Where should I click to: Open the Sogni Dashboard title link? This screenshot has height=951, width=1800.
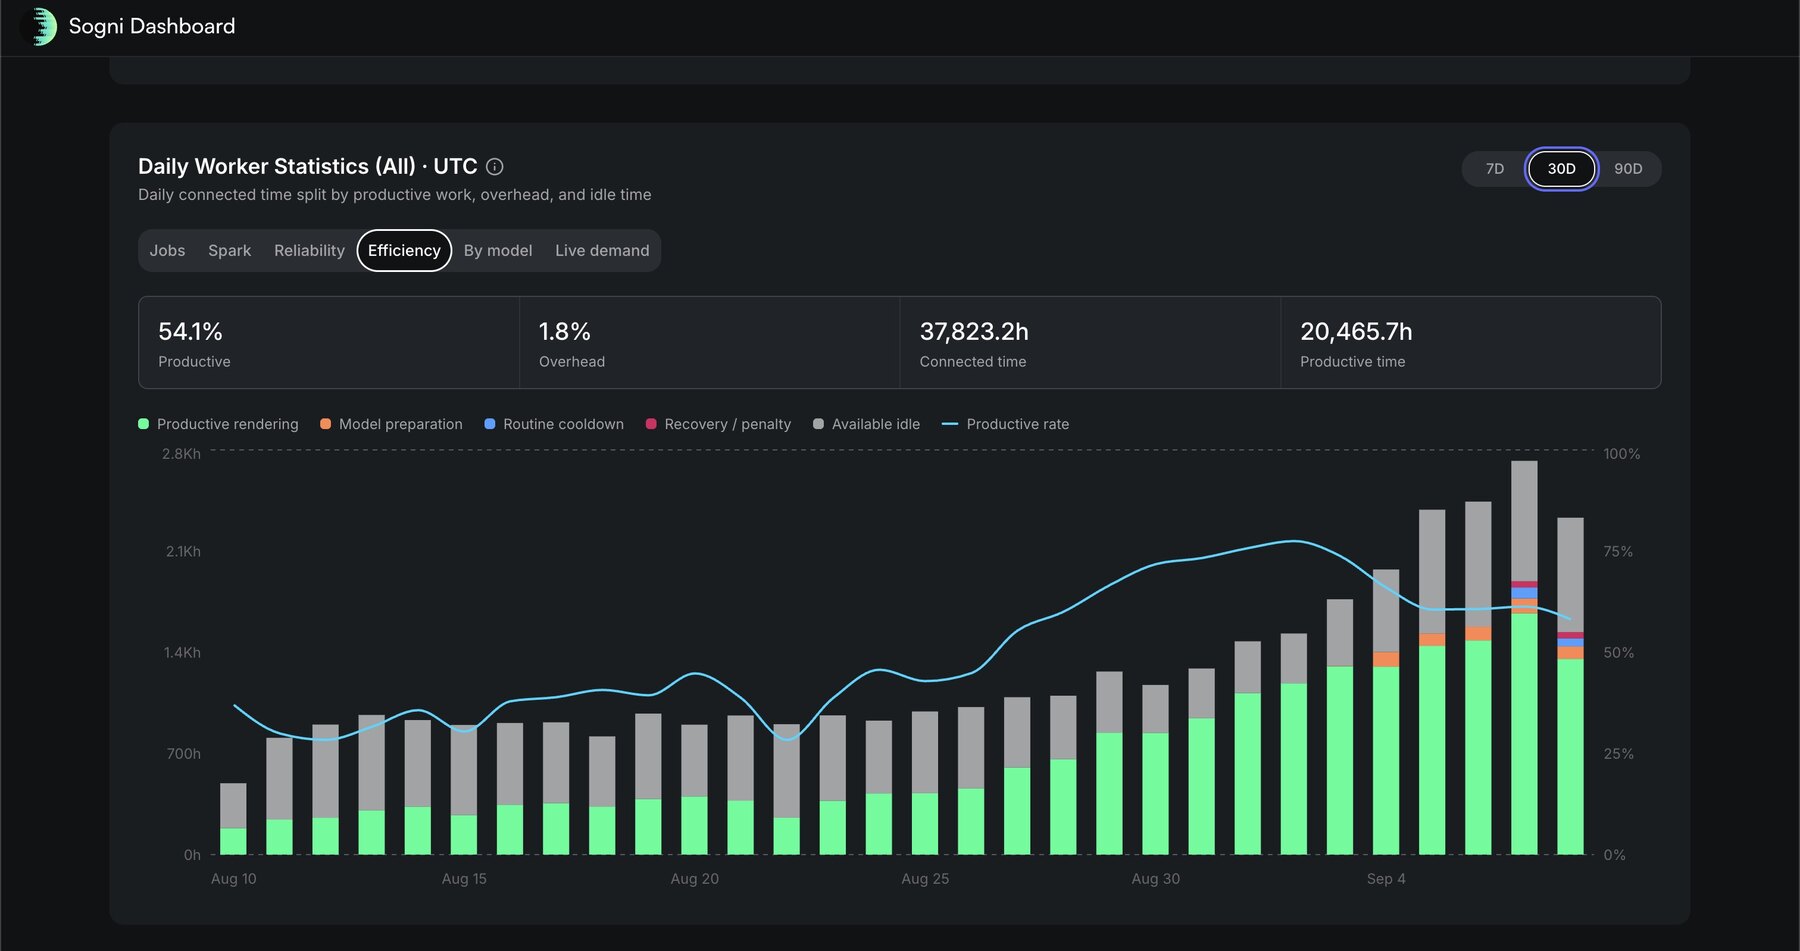152,27
